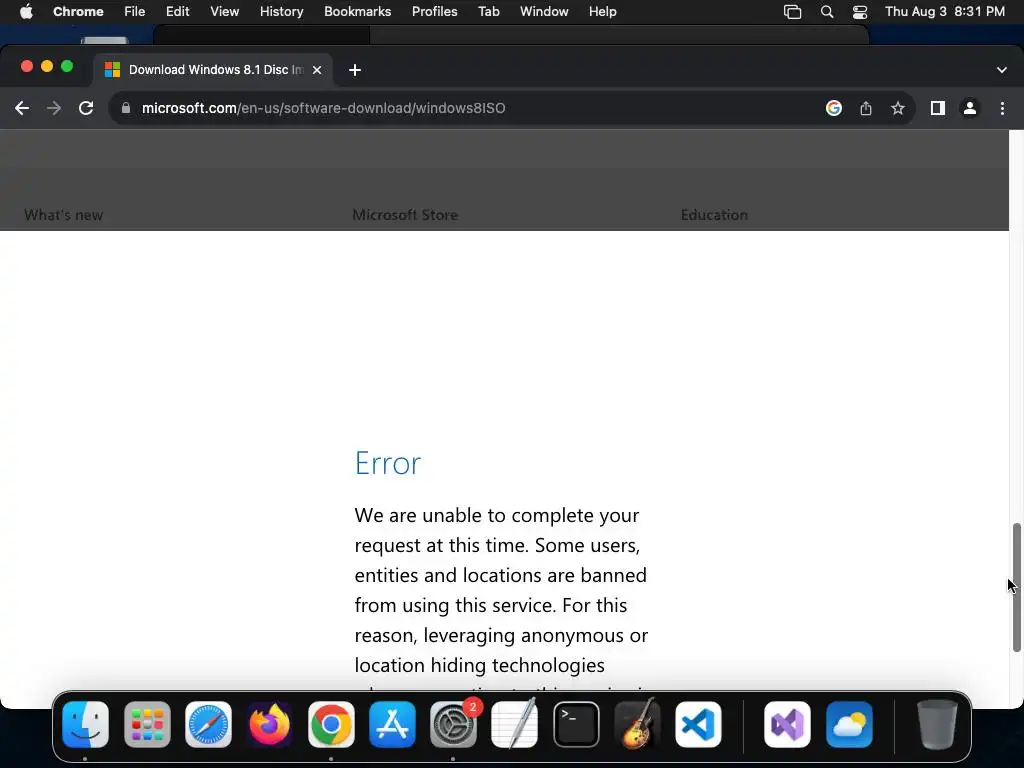Image resolution: width=1024 pixels, height=768 pixels.
Task: Launch Terminal from the Dock
Action: point(576,724)
